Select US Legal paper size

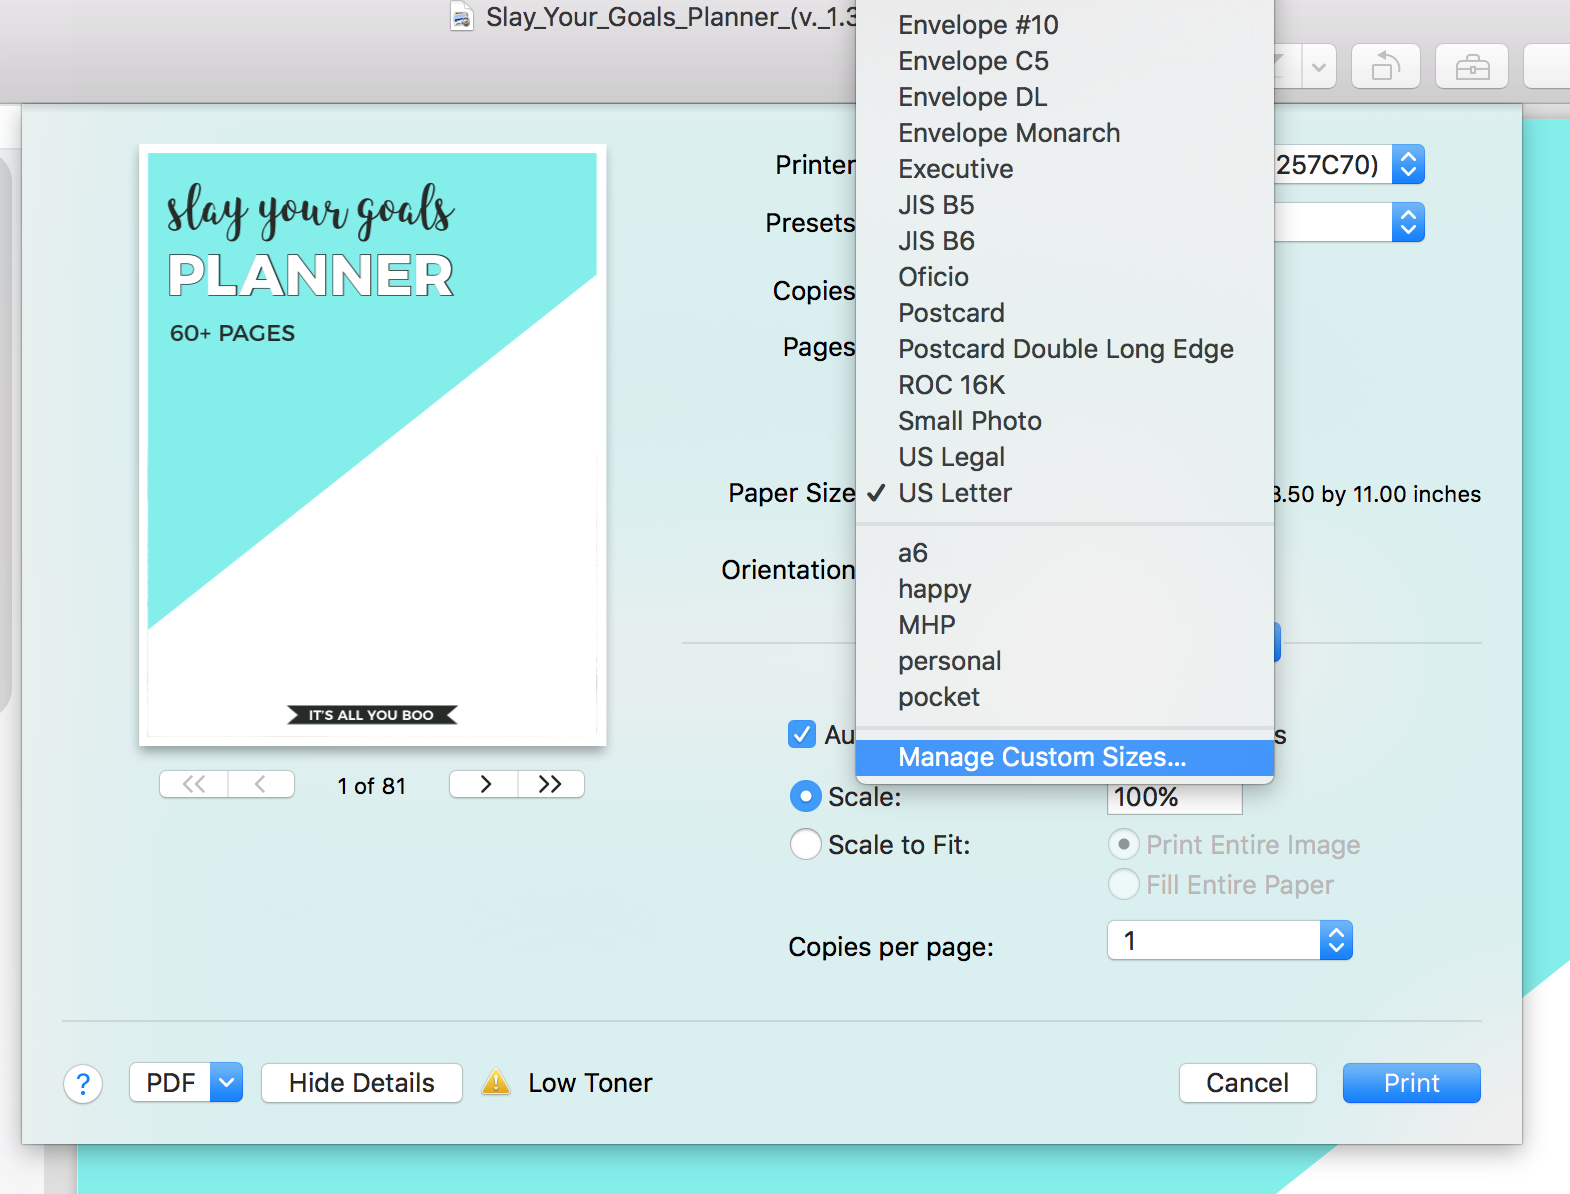pyautogui.click(x=951, y=458)
